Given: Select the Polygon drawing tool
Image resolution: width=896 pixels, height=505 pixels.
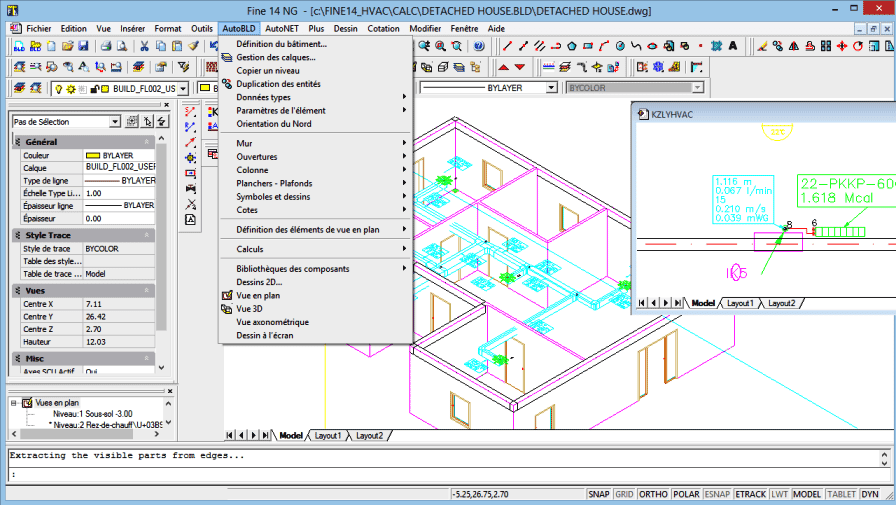Looking at the screenshot, I should pyautogui.click(x=571, y=46).
